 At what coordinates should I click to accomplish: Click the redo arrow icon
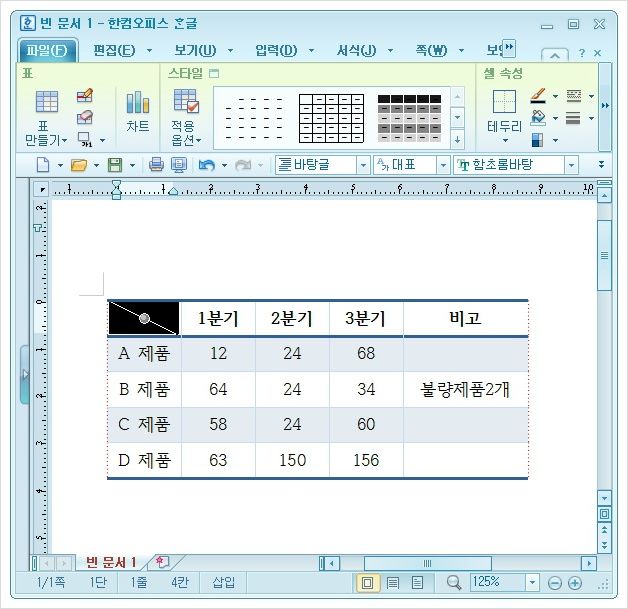click(x=243, y=165)
